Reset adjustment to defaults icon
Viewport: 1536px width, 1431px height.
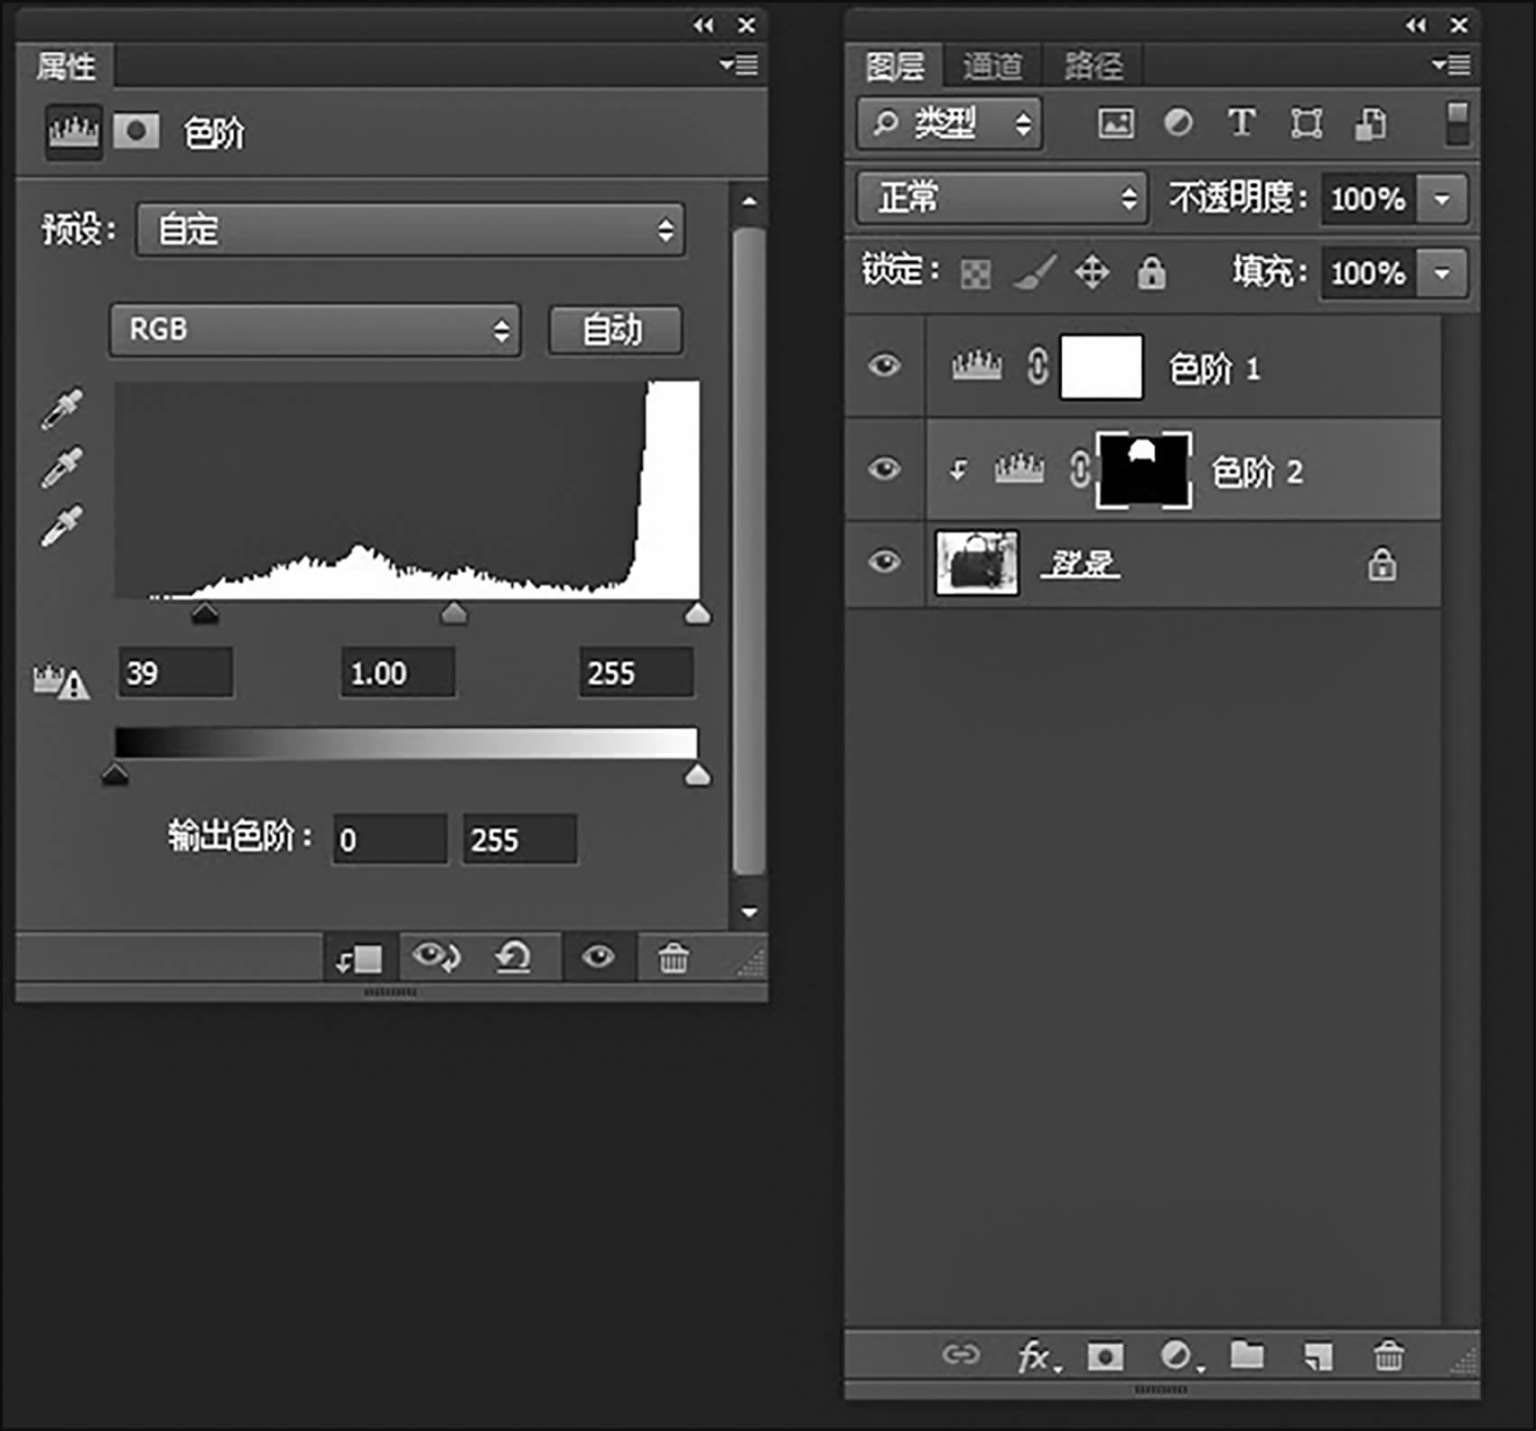point(513,958)
